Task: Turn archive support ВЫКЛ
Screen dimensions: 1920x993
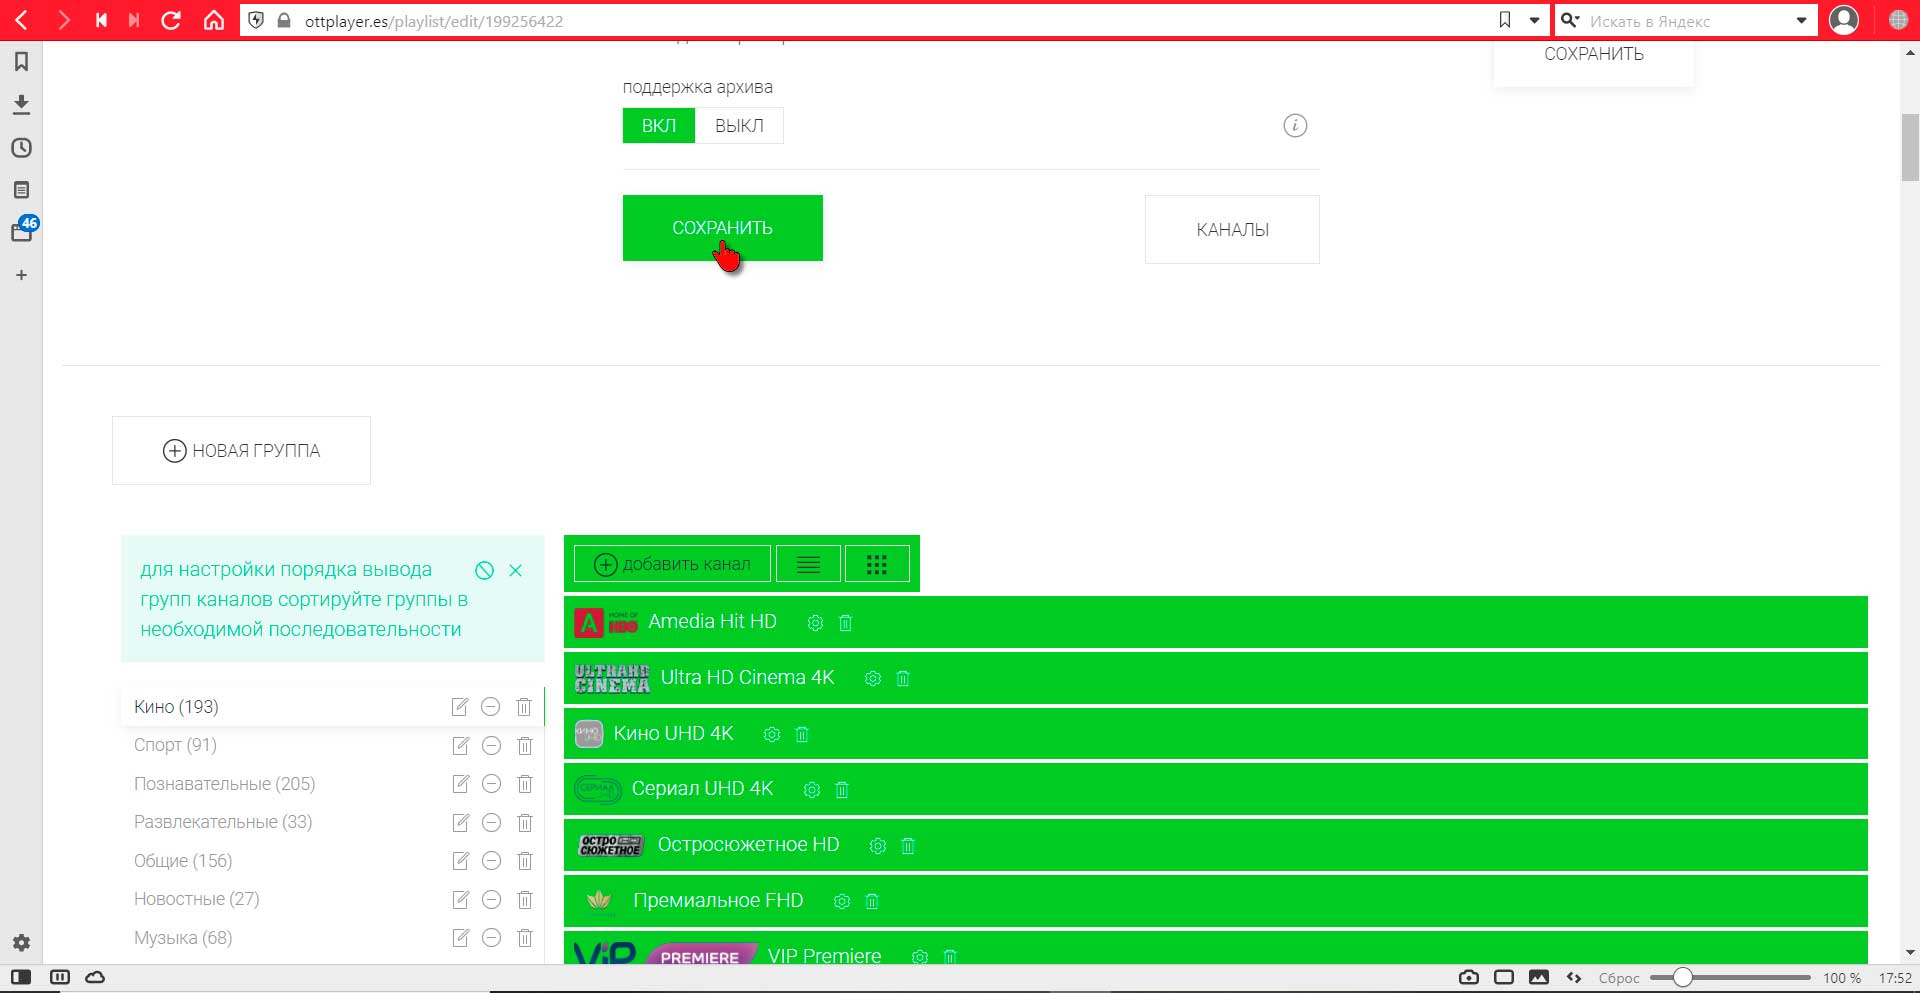Action: pyautogui.click(x=739, y=126)
